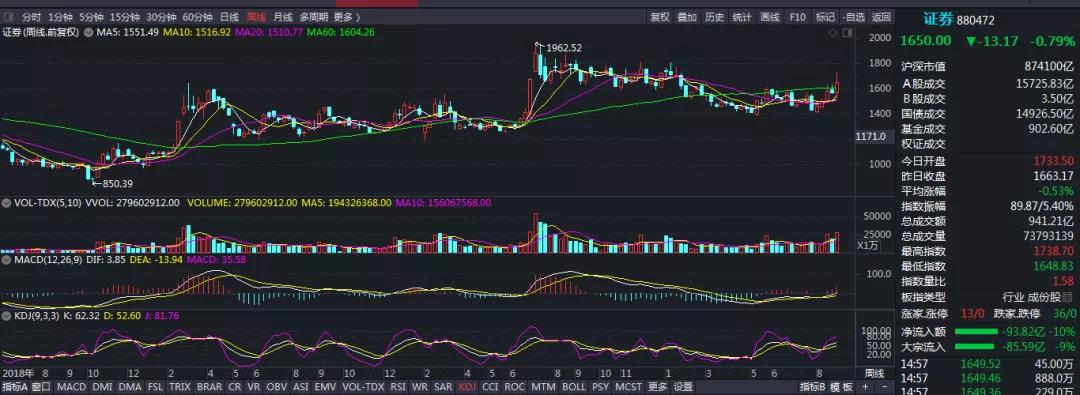Click the diamond icon above the price scale
This screenshot has height=395, width=1080.
833,32
